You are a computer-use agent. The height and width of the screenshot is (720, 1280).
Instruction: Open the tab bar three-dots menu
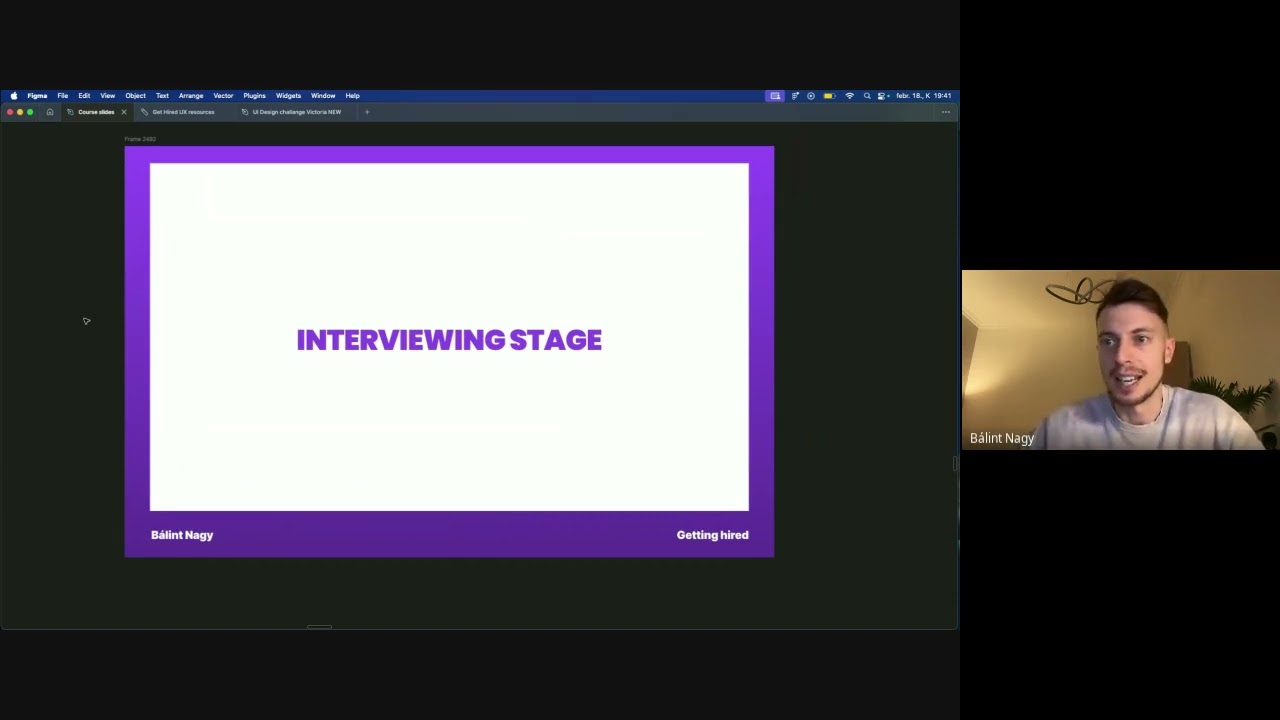click(945, 112)
